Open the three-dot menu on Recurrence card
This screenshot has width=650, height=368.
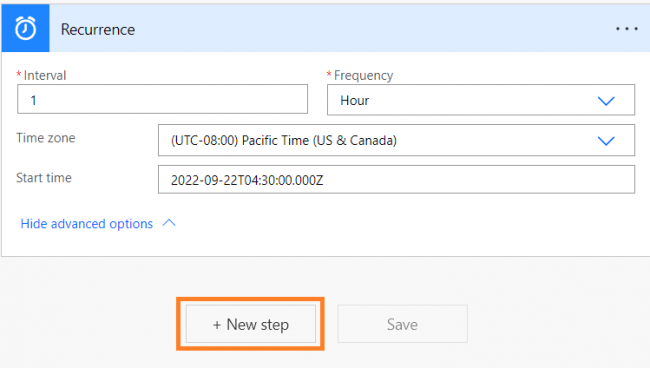[x=626, y=29]
